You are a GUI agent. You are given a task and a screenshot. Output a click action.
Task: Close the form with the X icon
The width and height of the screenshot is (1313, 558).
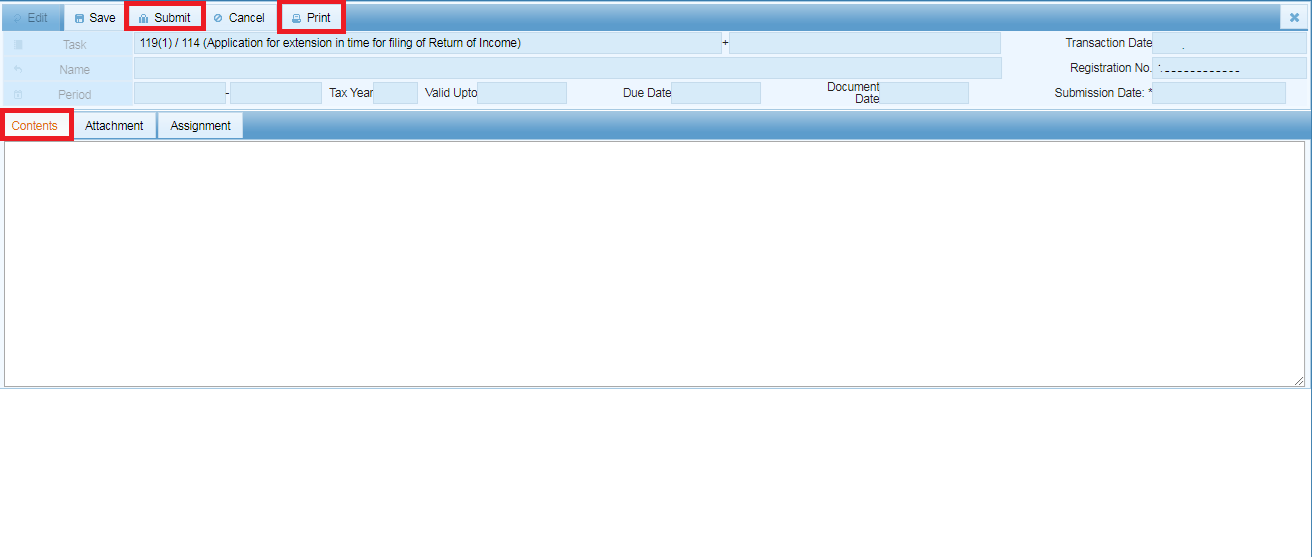1294,18
